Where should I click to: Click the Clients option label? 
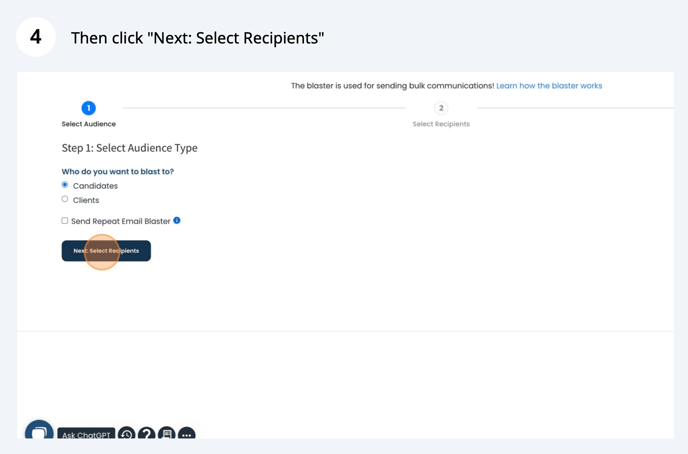point(86,200)
